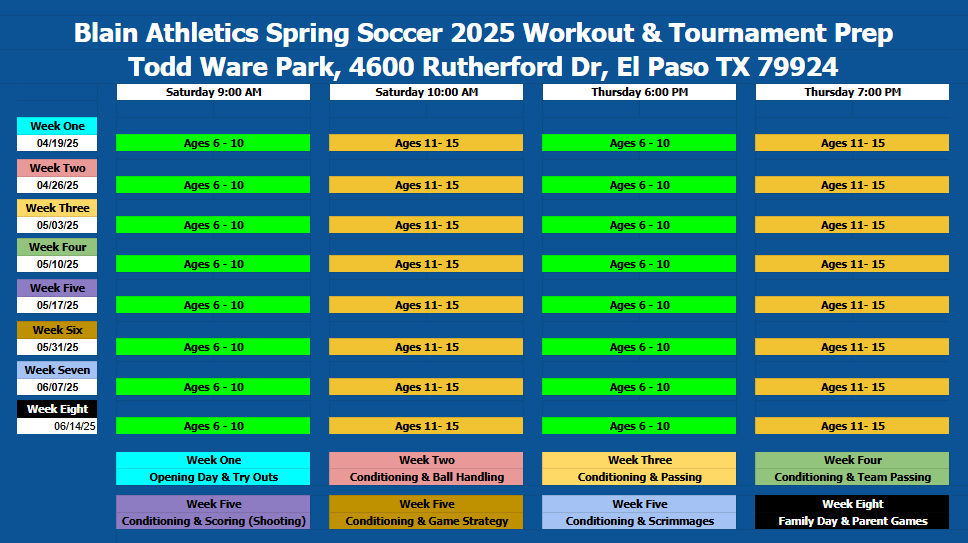This screenshot has height=543, width=968.
Task: Click the black Week Eight label cell
Action: point(57,409)
